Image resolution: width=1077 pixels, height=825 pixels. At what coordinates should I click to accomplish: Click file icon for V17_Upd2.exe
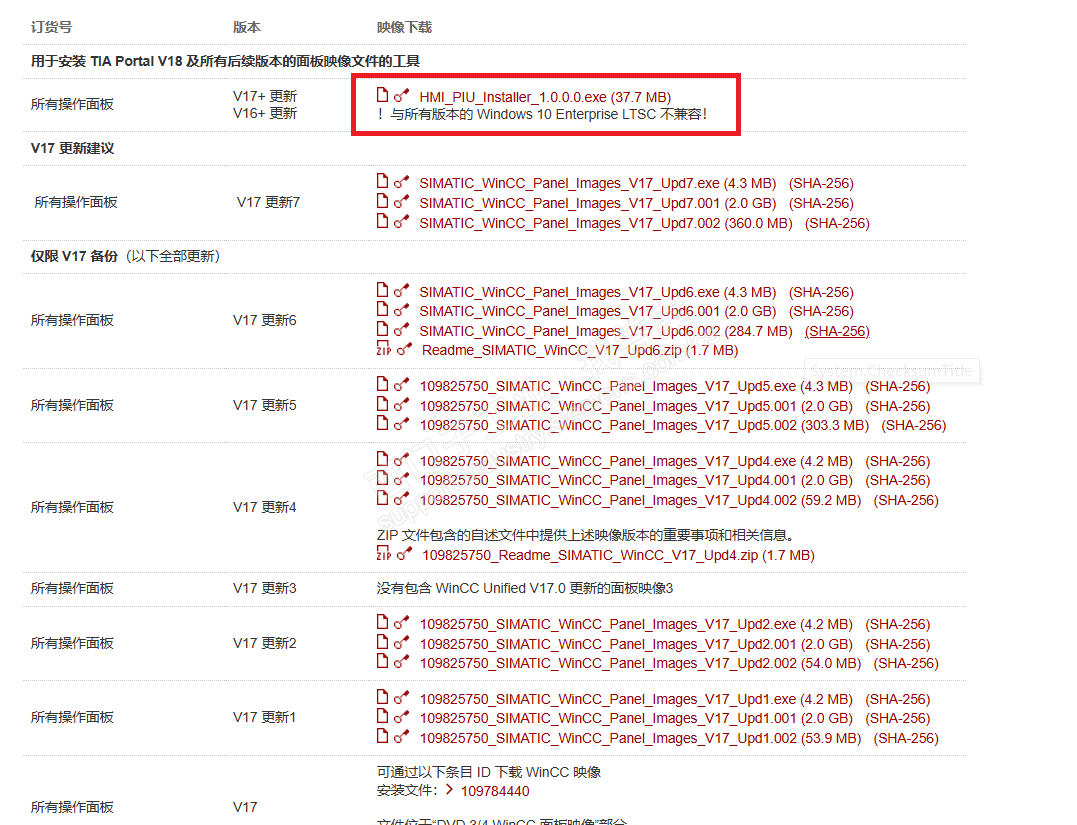(x=383, y=622)
